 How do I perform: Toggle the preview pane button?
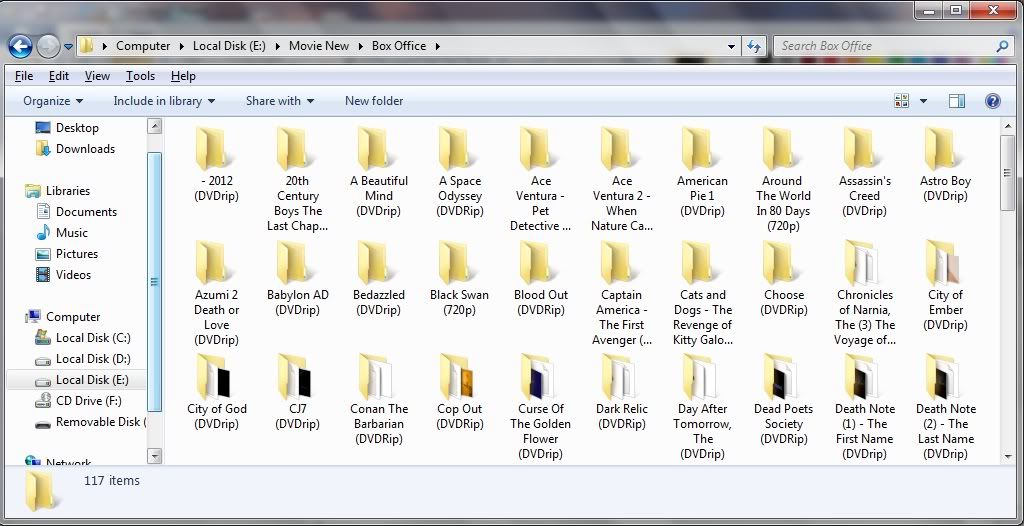957,101
